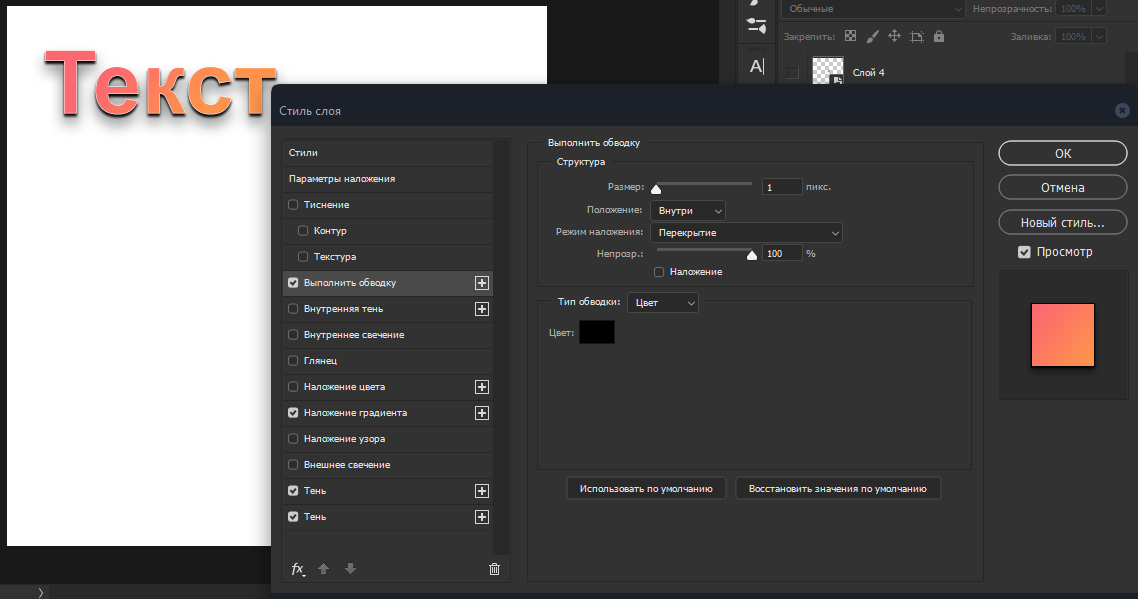Click plus icon beside Наложение градиента
The width and height of the screenshot is (1138, 599).
482,413
